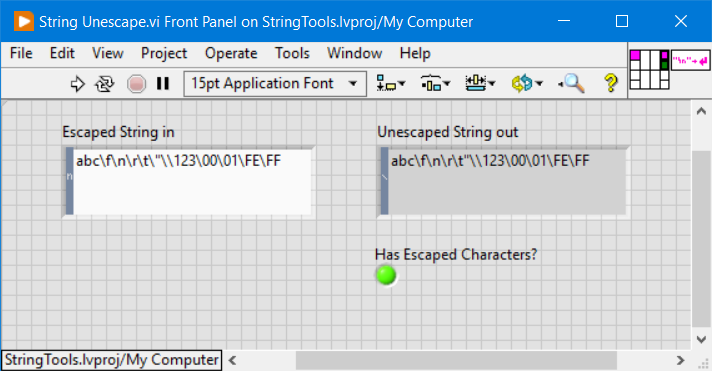The width and height of the screenshot is (712, 371).
Task: Click the vertical scrollbar up arrow
Action: (x=701, y=111)
